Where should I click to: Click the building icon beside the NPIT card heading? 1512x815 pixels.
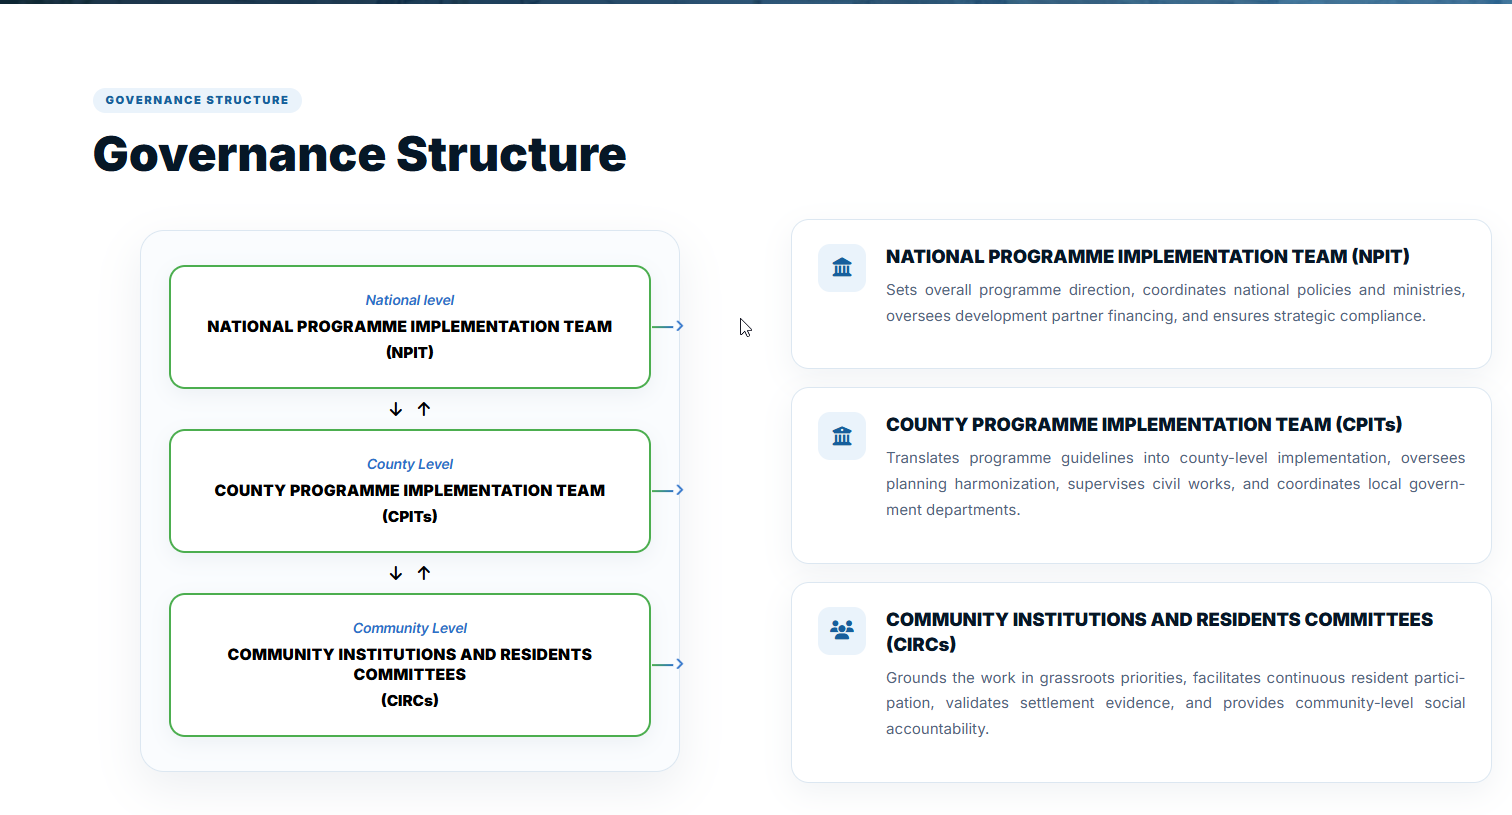click(x=842, y=268)
